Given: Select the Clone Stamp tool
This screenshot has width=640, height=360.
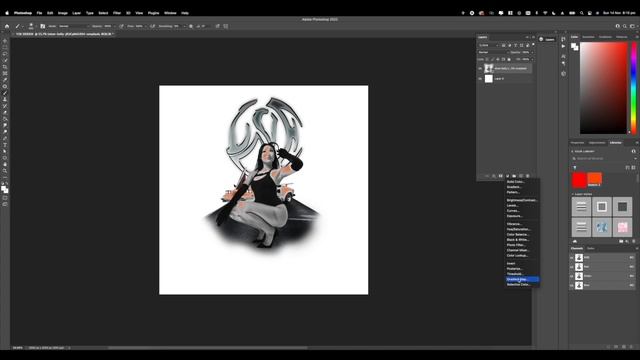Looking at the screenshot, I should point(5,99).
